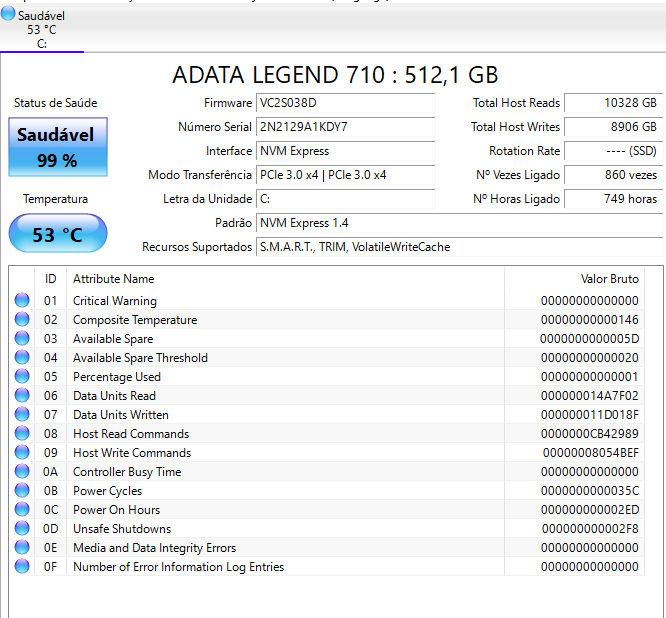Click the ADATA LEGEND 710 : 512,1 GB title
Viewport: 666px width, 618px height.
click(x=335, y=75)
